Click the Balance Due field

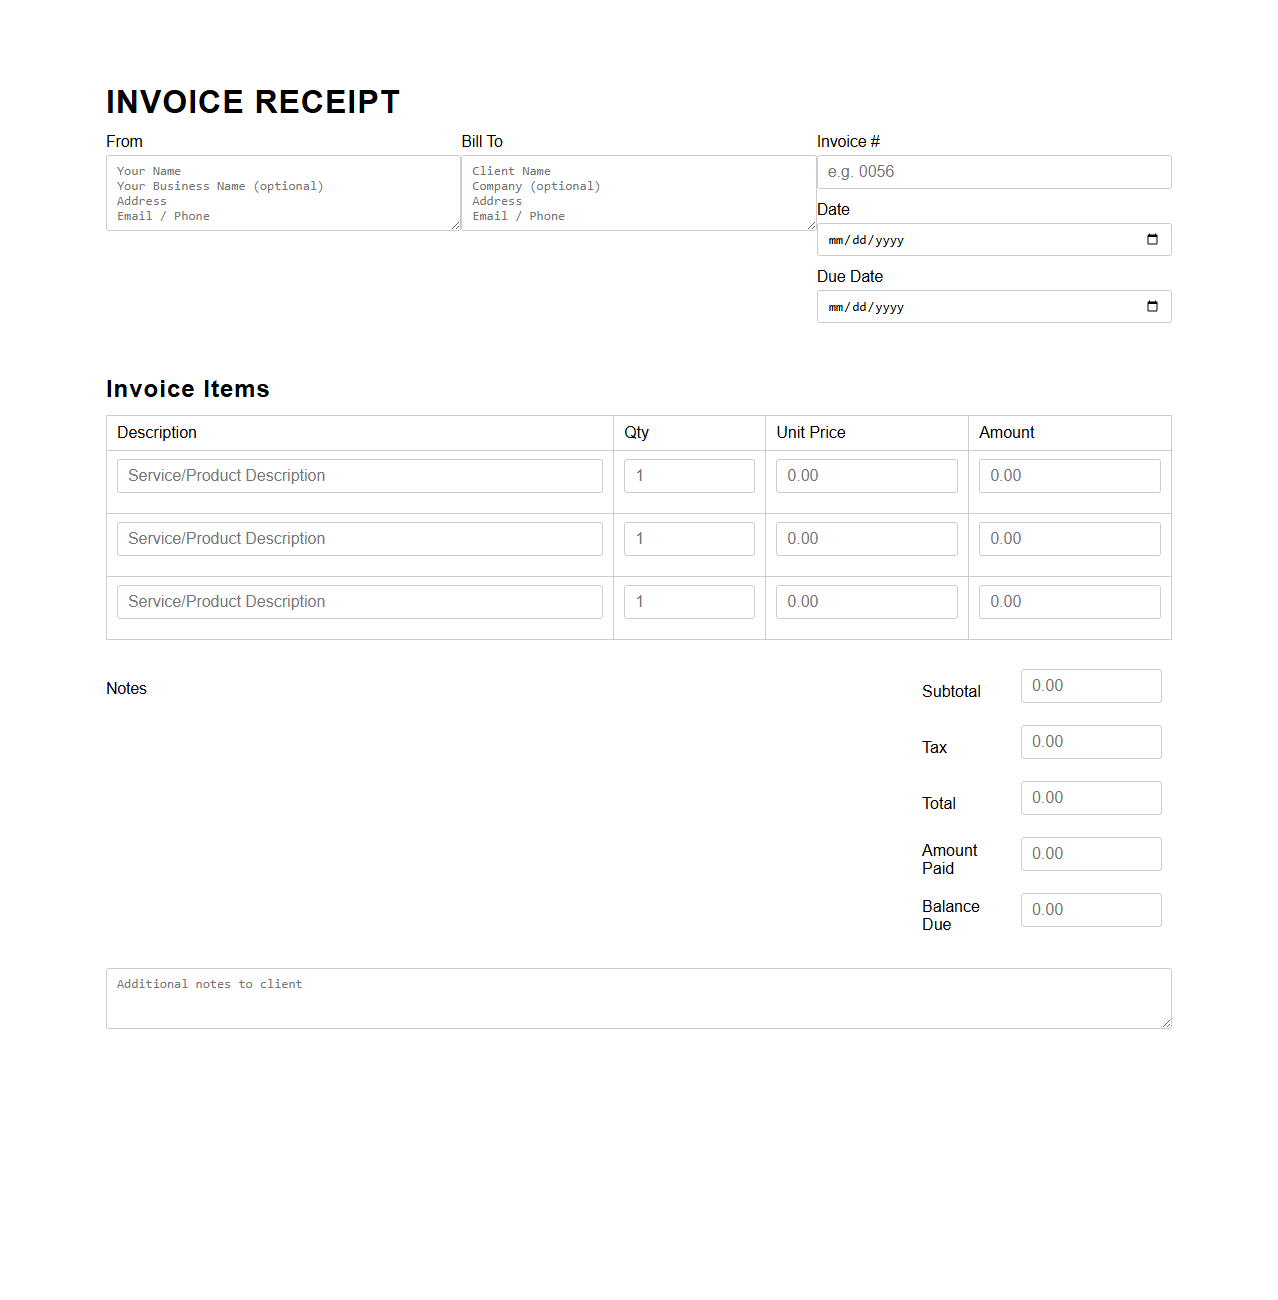point(1090,909)
